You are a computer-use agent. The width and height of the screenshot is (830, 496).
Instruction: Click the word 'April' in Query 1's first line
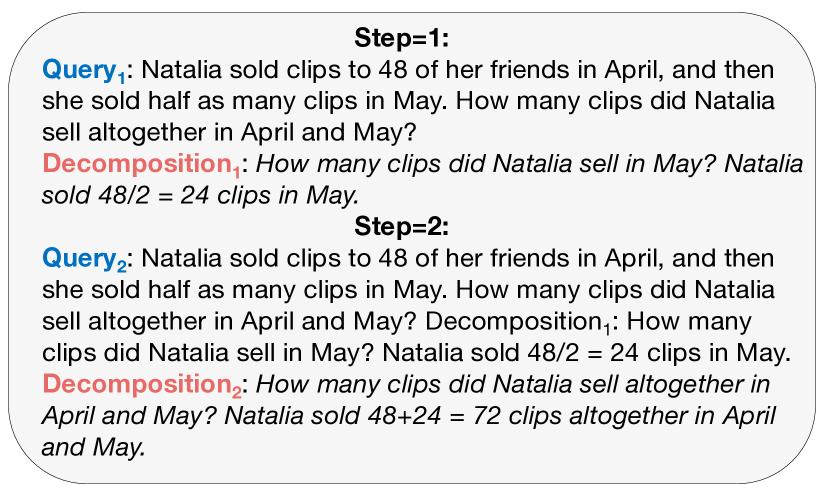tap(634, 70)
